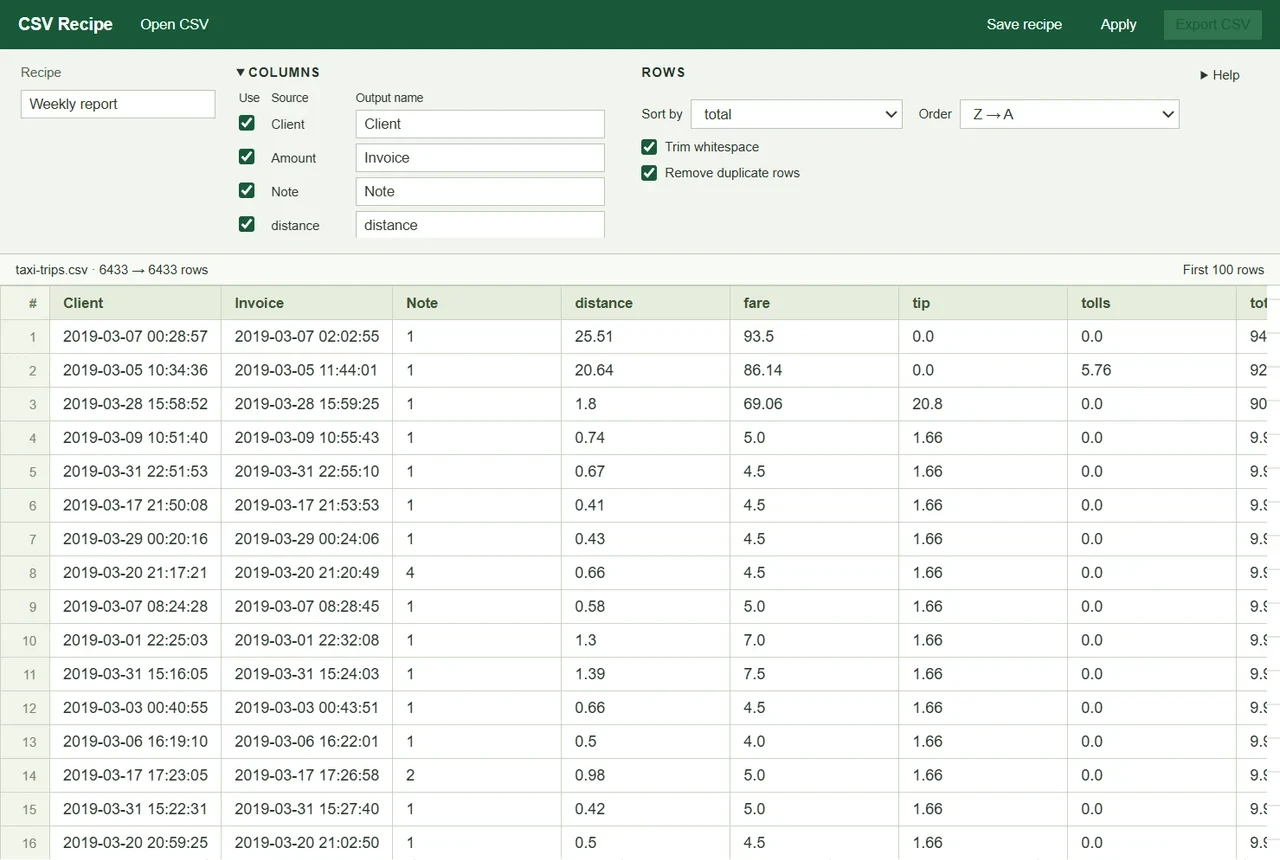The height and width of the screenshot is (860, 1280).
Task: Uncheck the Amount column checkbox
Action: tap(247, 157)
